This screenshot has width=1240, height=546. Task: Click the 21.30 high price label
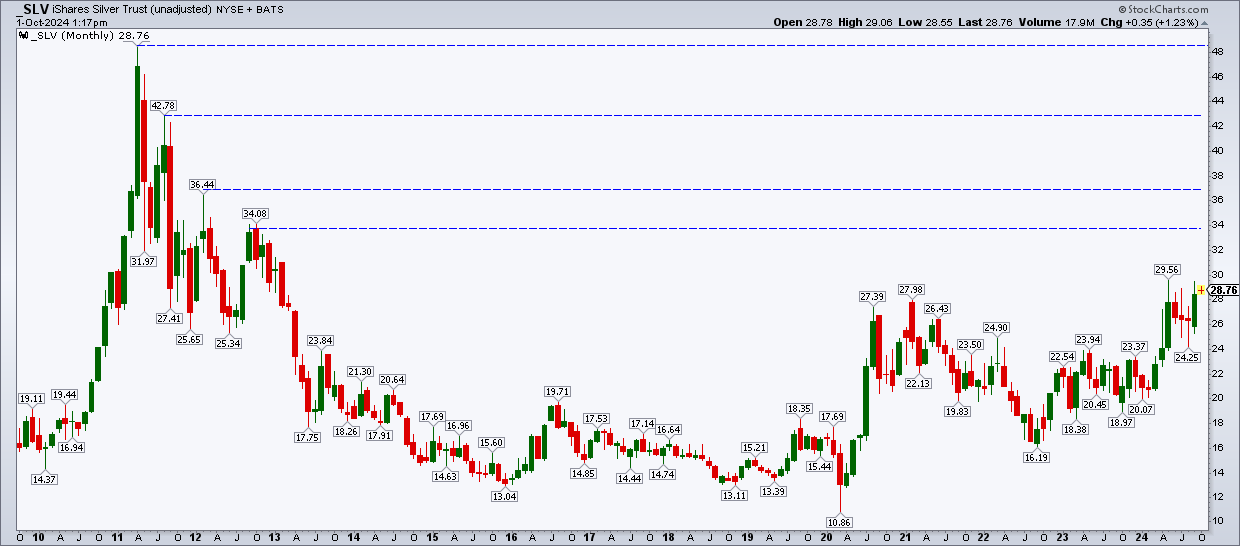[x=360, y=371]
